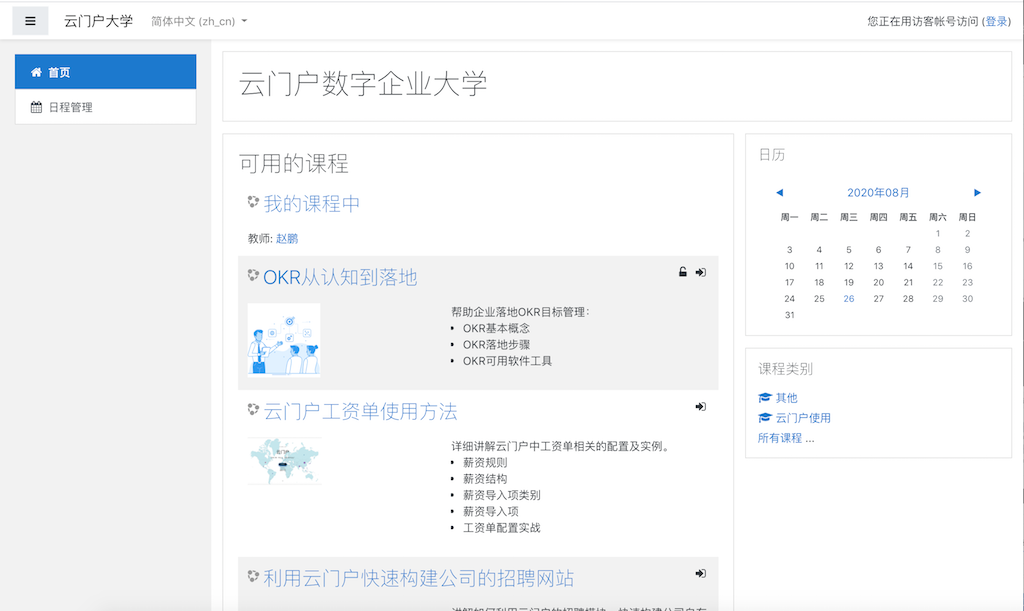Open the 利用云门户快速构建公司的招聘网站 course
Image resolution: width=1024 pixels, height=611 pixels.
(x=419, y=578)
